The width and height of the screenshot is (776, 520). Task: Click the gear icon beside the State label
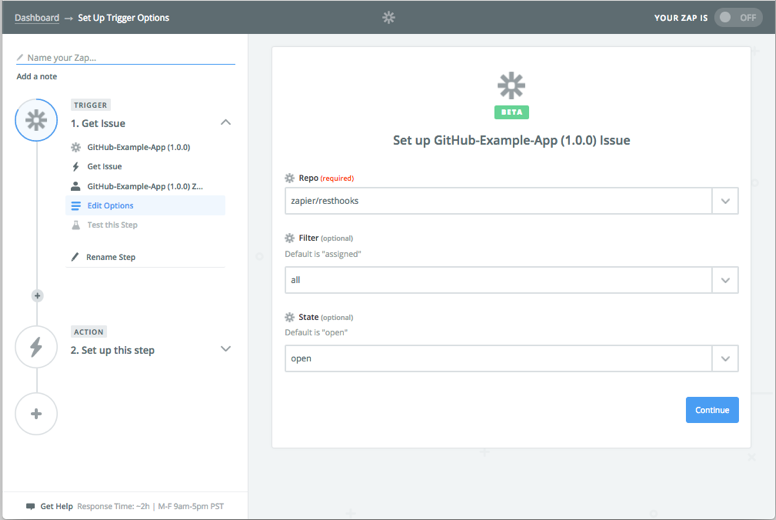point(290,317)
